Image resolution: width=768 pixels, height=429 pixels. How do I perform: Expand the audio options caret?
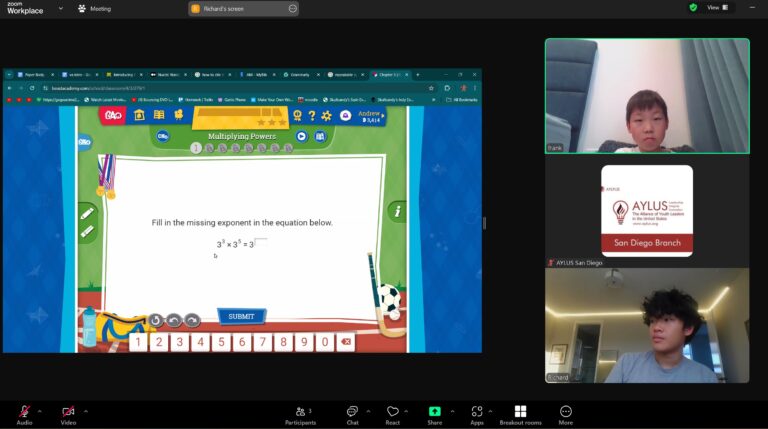40,411
